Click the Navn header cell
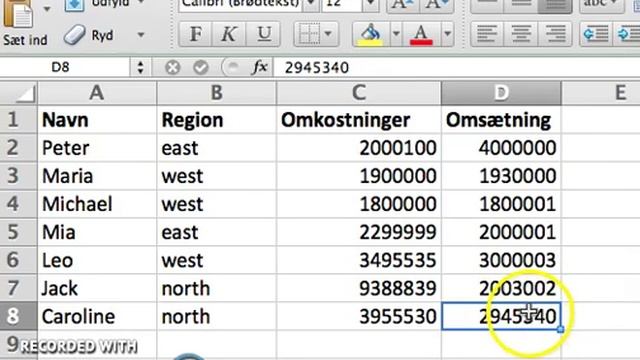The image size is (640, 360). tap(97, 120)
